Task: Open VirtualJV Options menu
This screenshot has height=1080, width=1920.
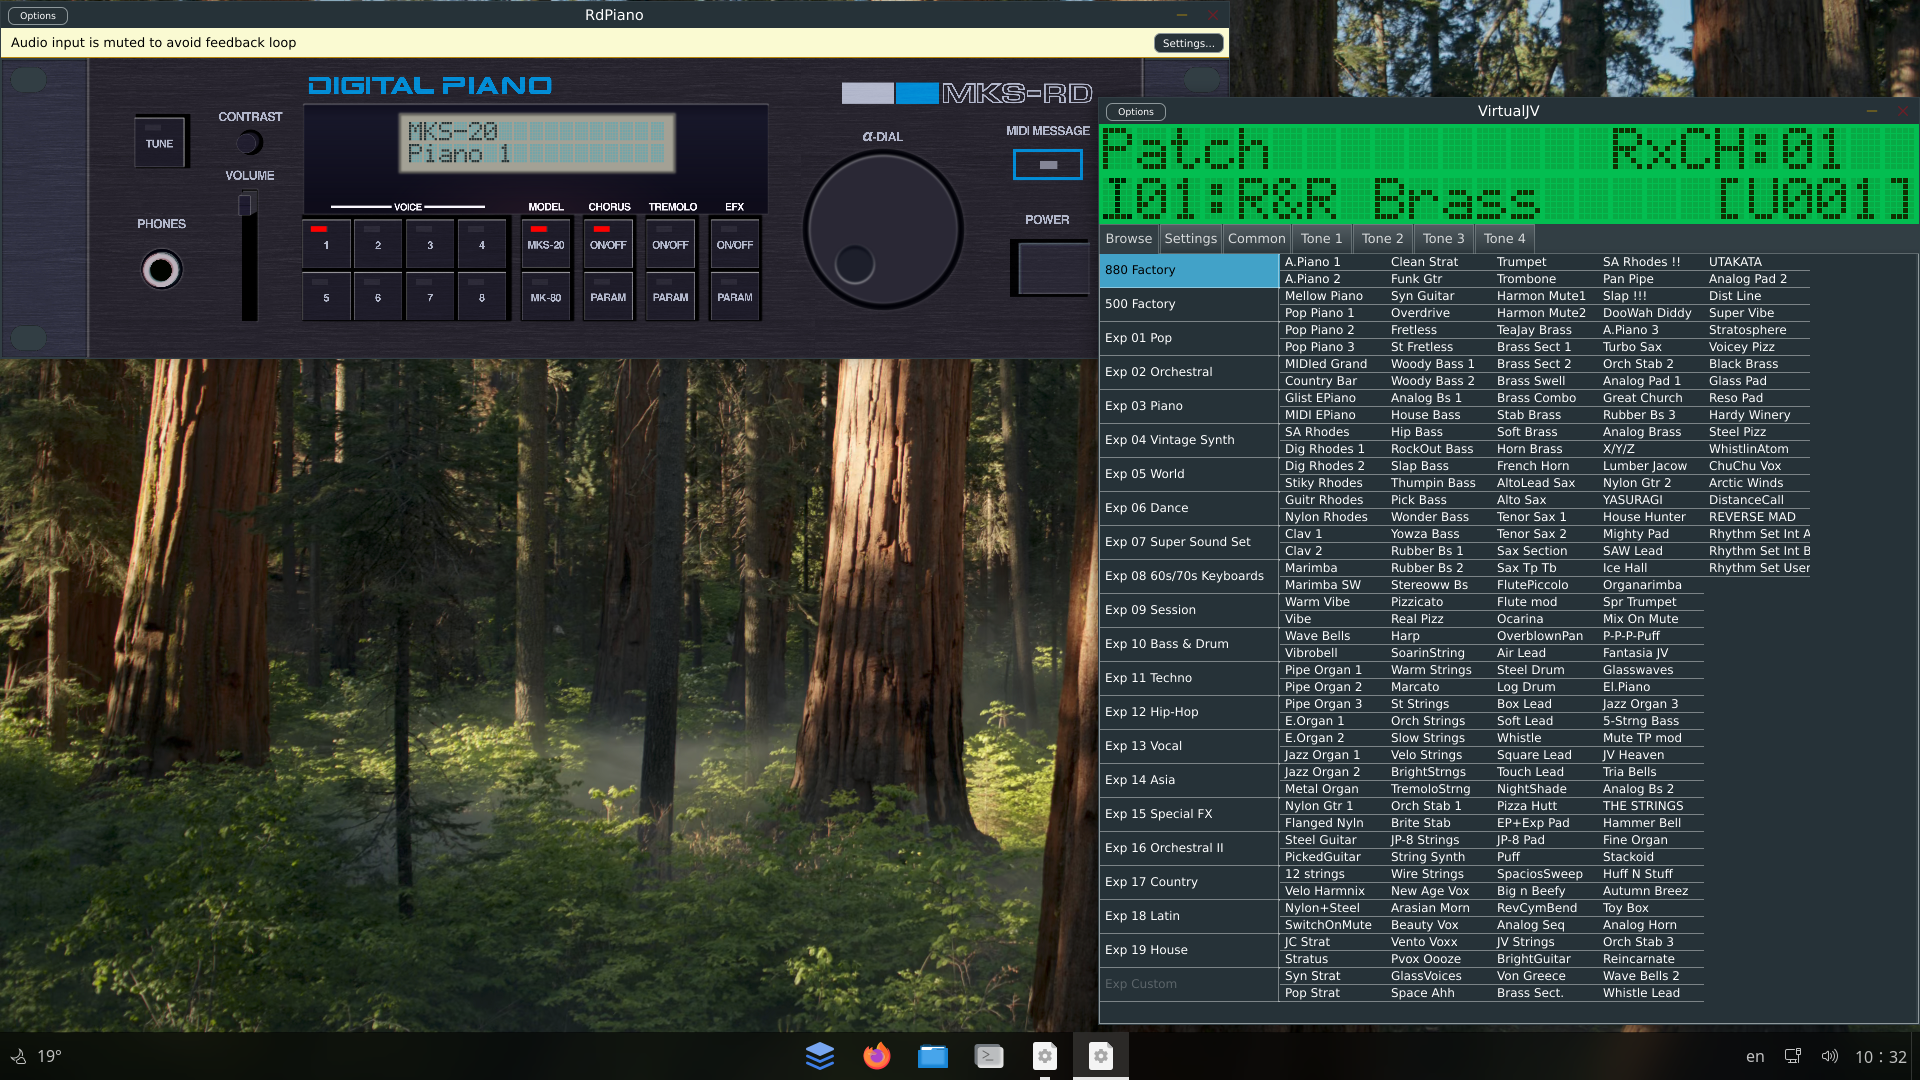Action: (x=1135, y=111)
